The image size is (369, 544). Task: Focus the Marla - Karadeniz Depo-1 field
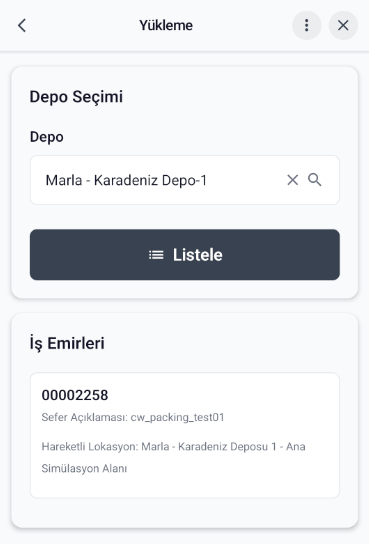pos(184,180)
